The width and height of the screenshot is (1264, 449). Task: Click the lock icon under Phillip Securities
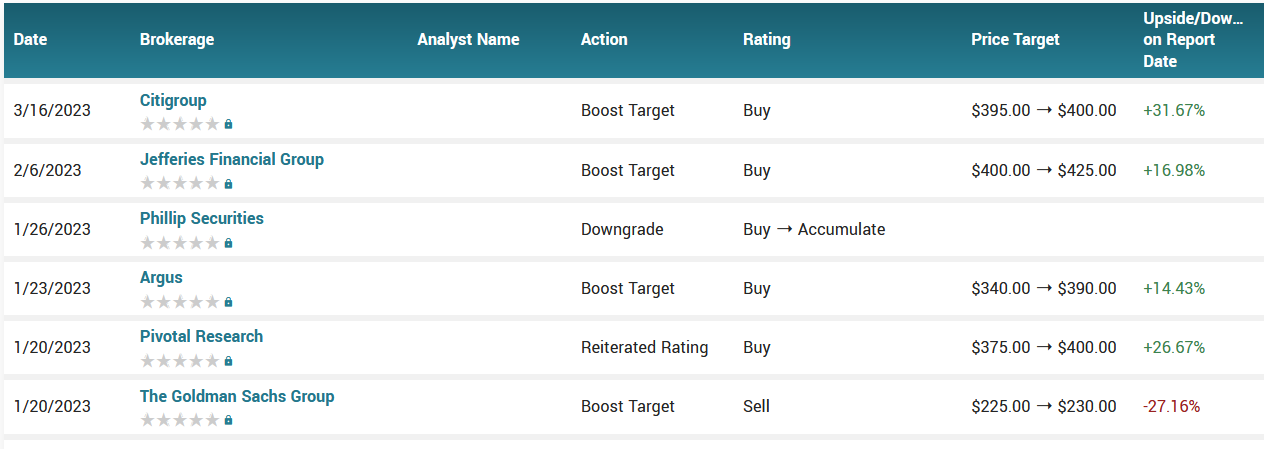(x=228, y=243)
